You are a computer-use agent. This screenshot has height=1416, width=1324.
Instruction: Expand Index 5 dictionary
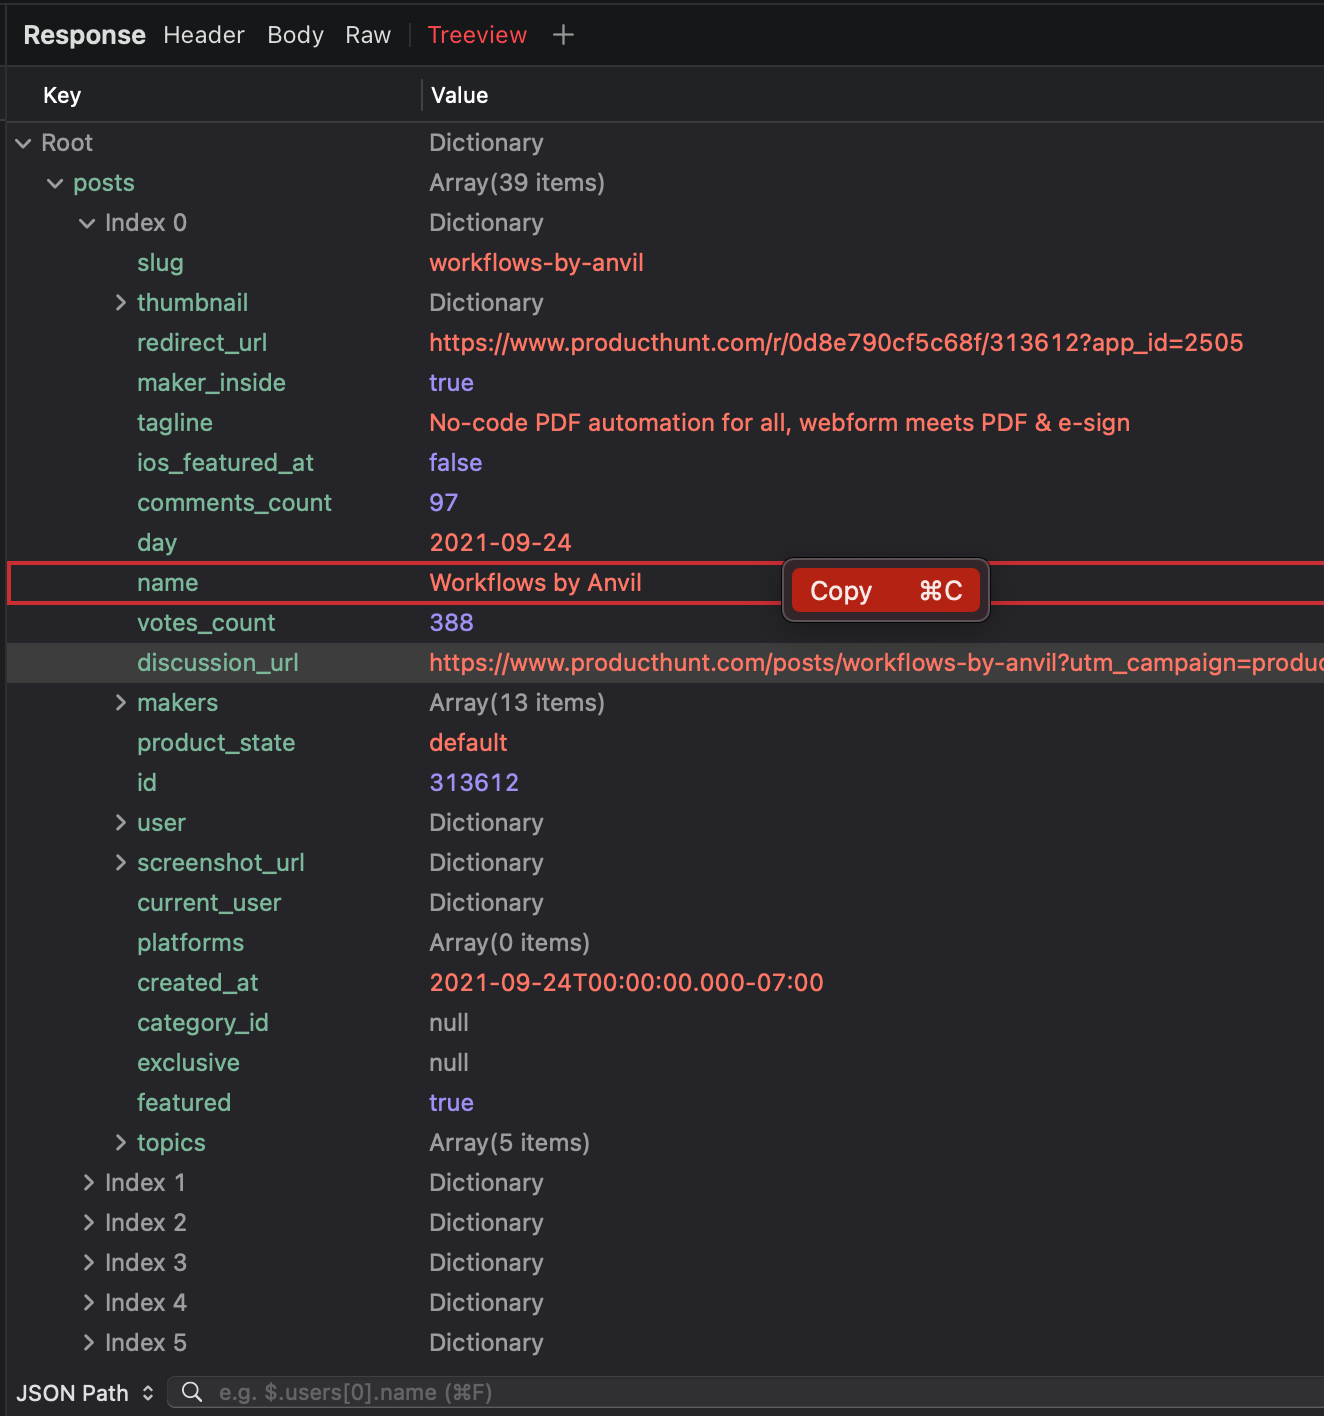88,1343
